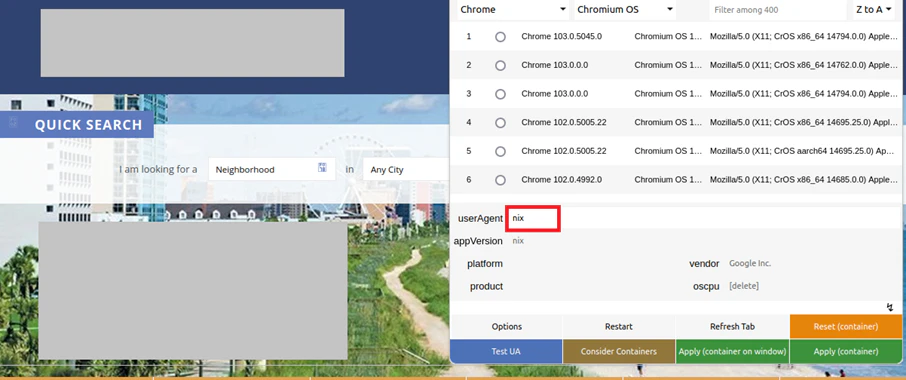The image size is (906, 380).
Task: Open the Chrome browser dropdown
Action: pos(513,10)
